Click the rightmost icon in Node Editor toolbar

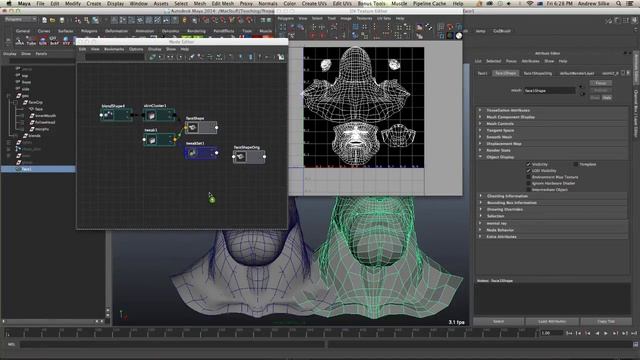tap(281, 57)
